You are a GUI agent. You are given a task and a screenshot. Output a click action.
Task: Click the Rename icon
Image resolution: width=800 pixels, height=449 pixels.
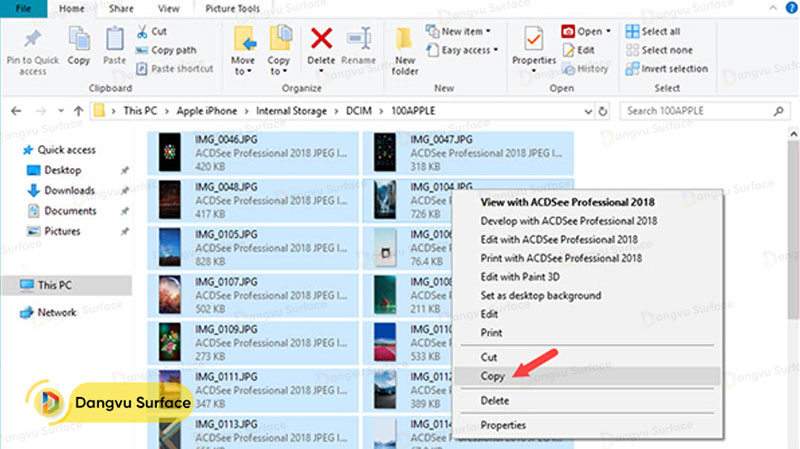[359, 39]
